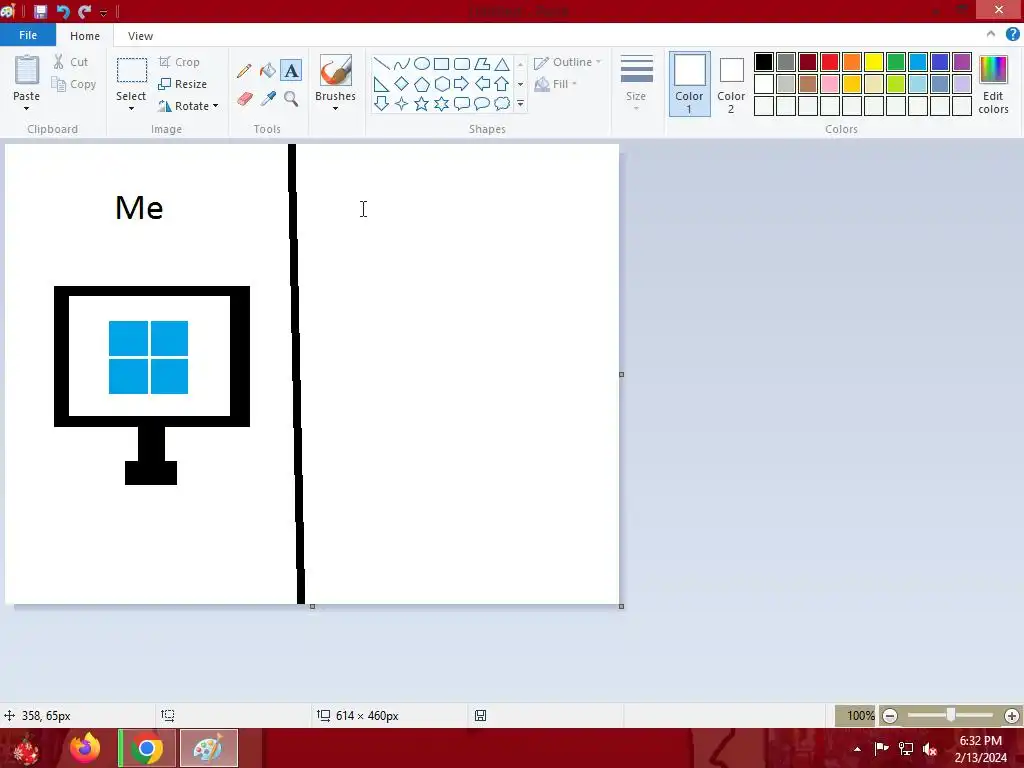1024x768 pixels.
Task: Choose the Rounded rectangular callout shape
Action: (462, 103)
